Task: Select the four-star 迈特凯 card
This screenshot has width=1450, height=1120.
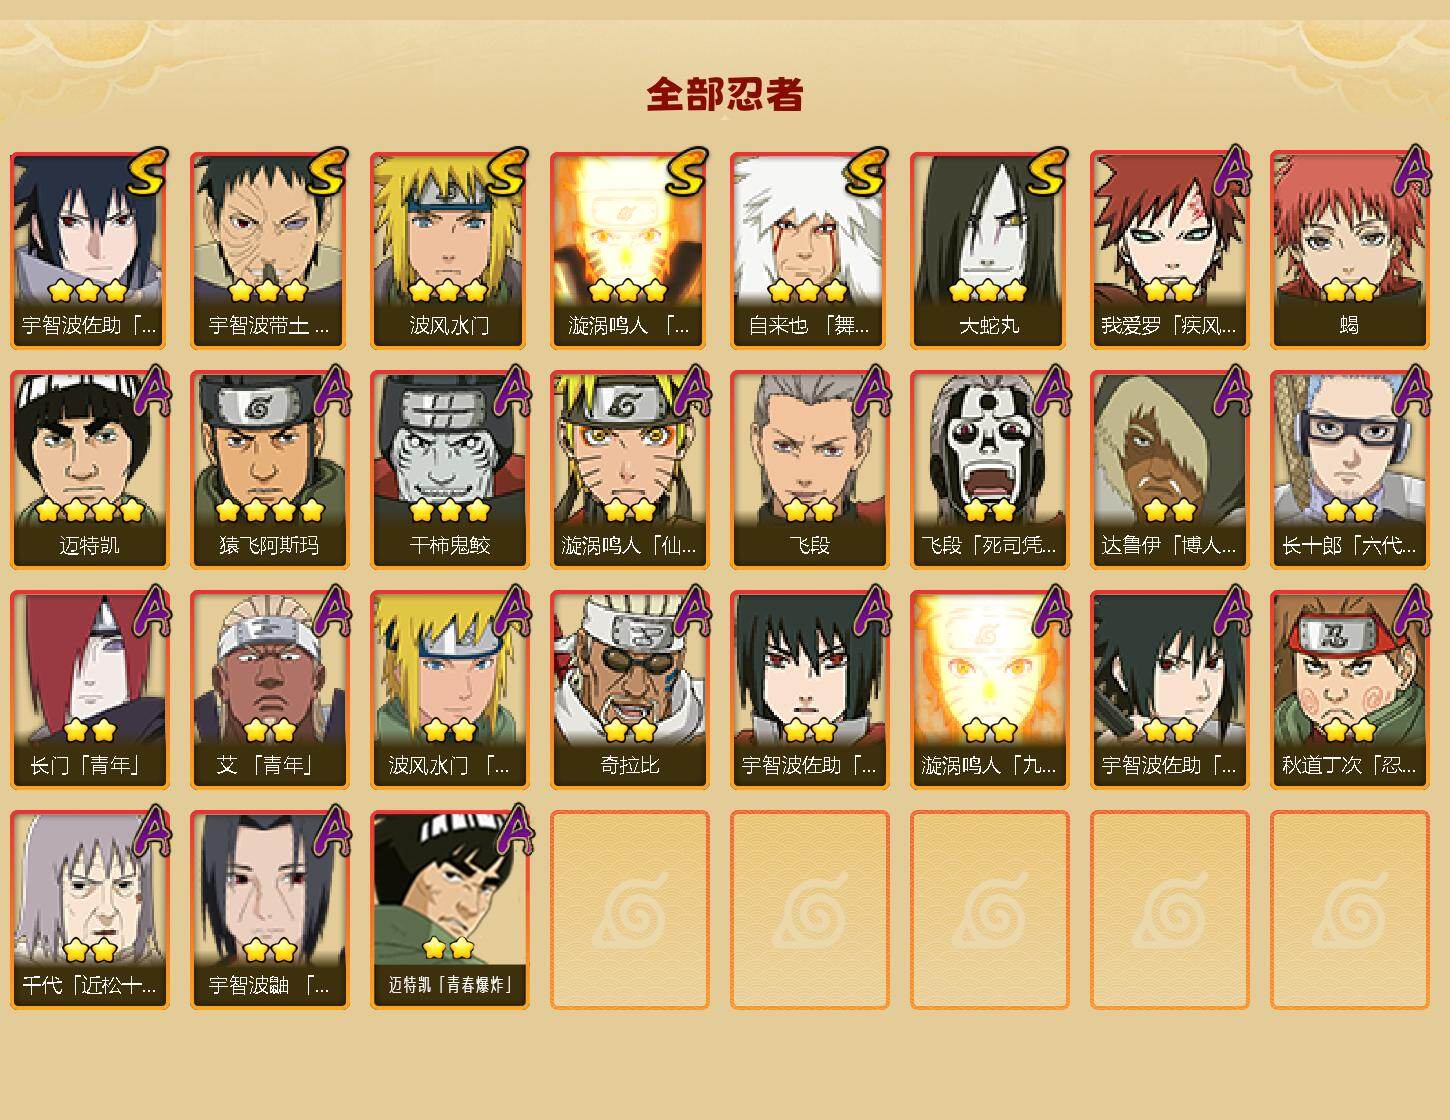Action: coord(89,470)
